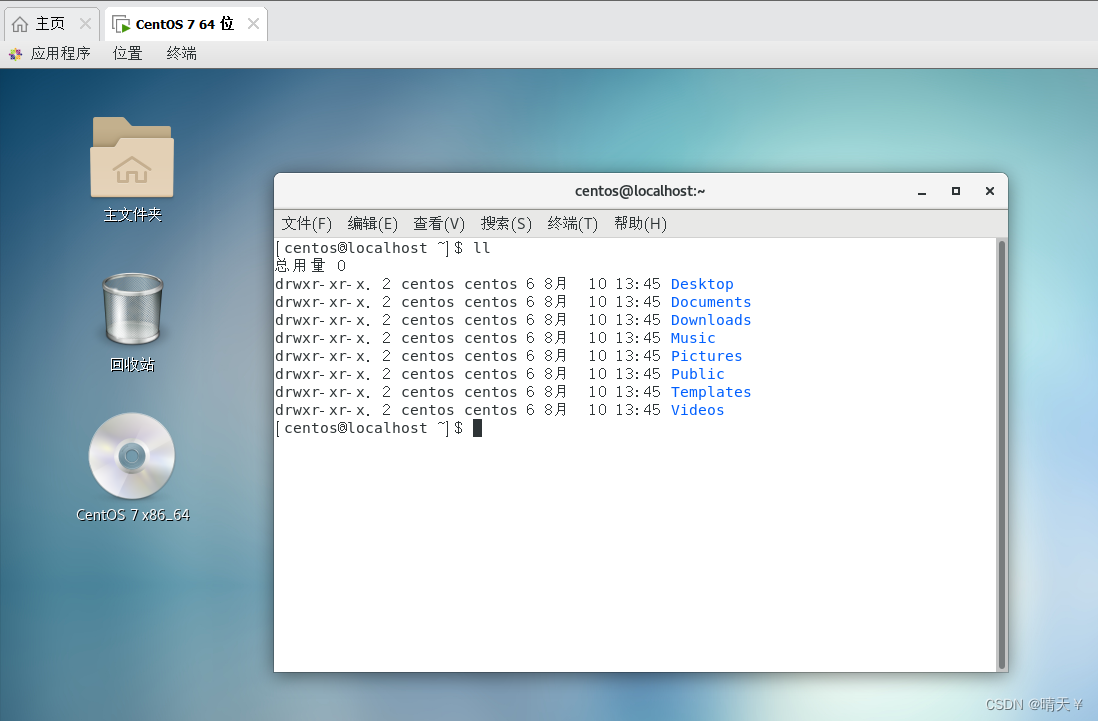The image size is (1098, 721).
Task: Close the 主页 tab
Action: (85, 24)
